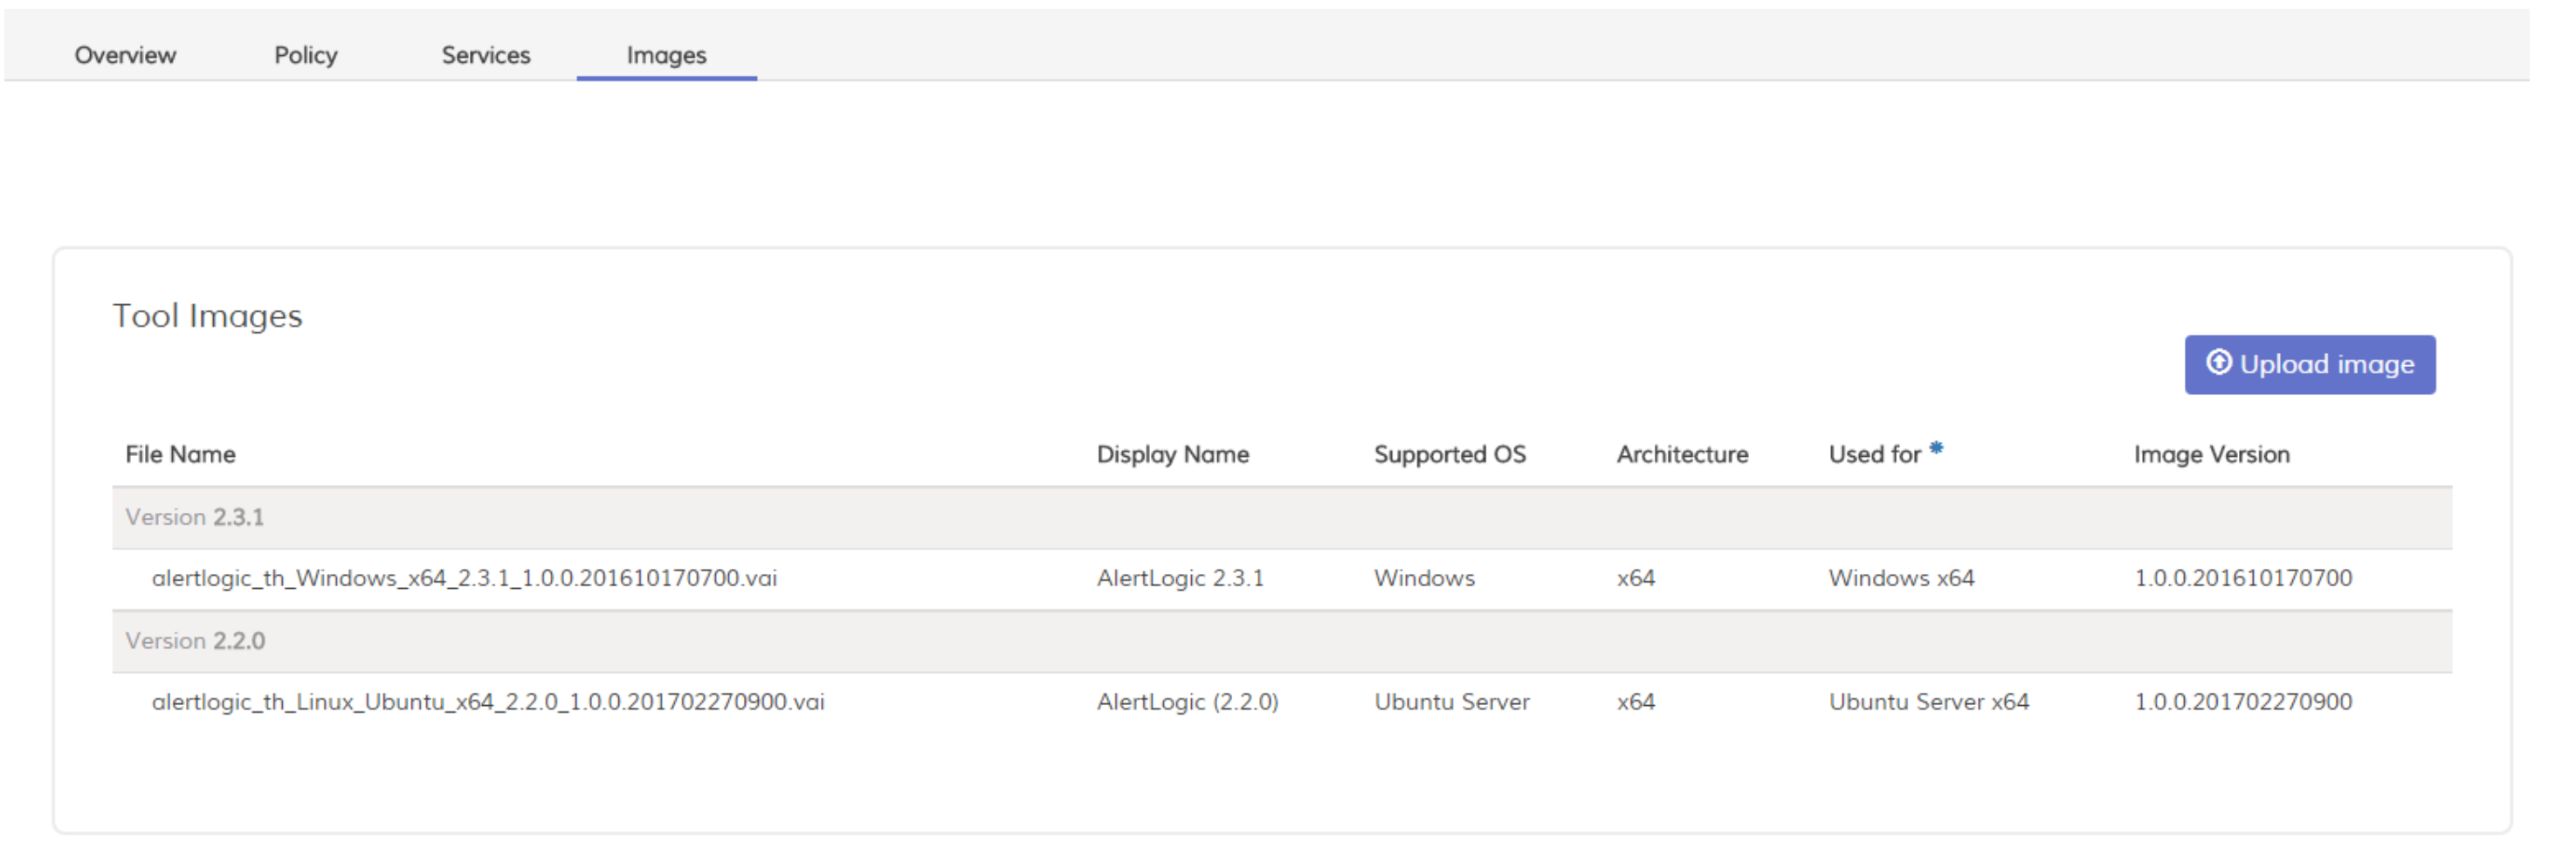2576x851 pixels.
Task: Click the asterisk icon next to Used for
Action: click(x=1936, y=448)
